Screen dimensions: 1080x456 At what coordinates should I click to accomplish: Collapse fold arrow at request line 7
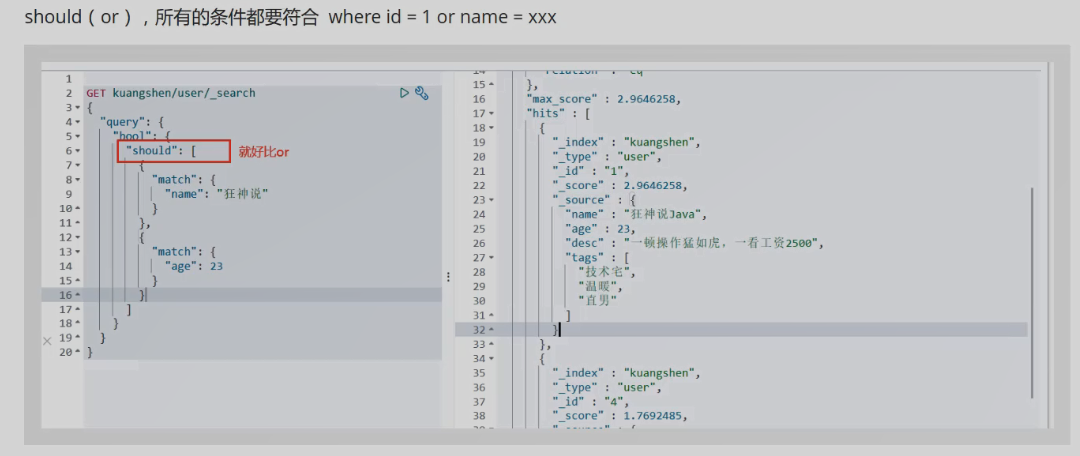pyautogui.click(x=77, y=165)
